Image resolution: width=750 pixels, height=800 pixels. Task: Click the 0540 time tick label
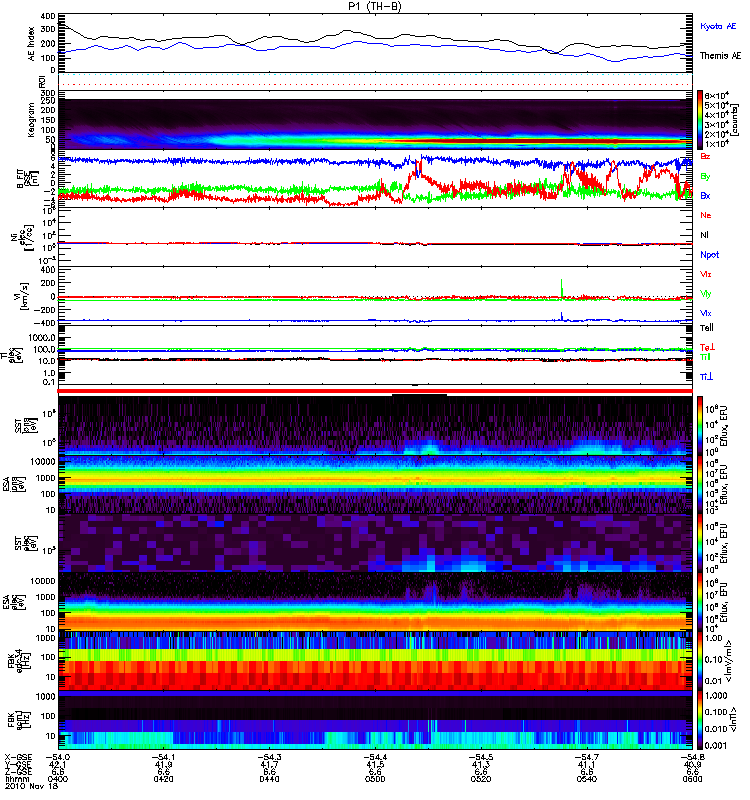[x=586, y=779]
